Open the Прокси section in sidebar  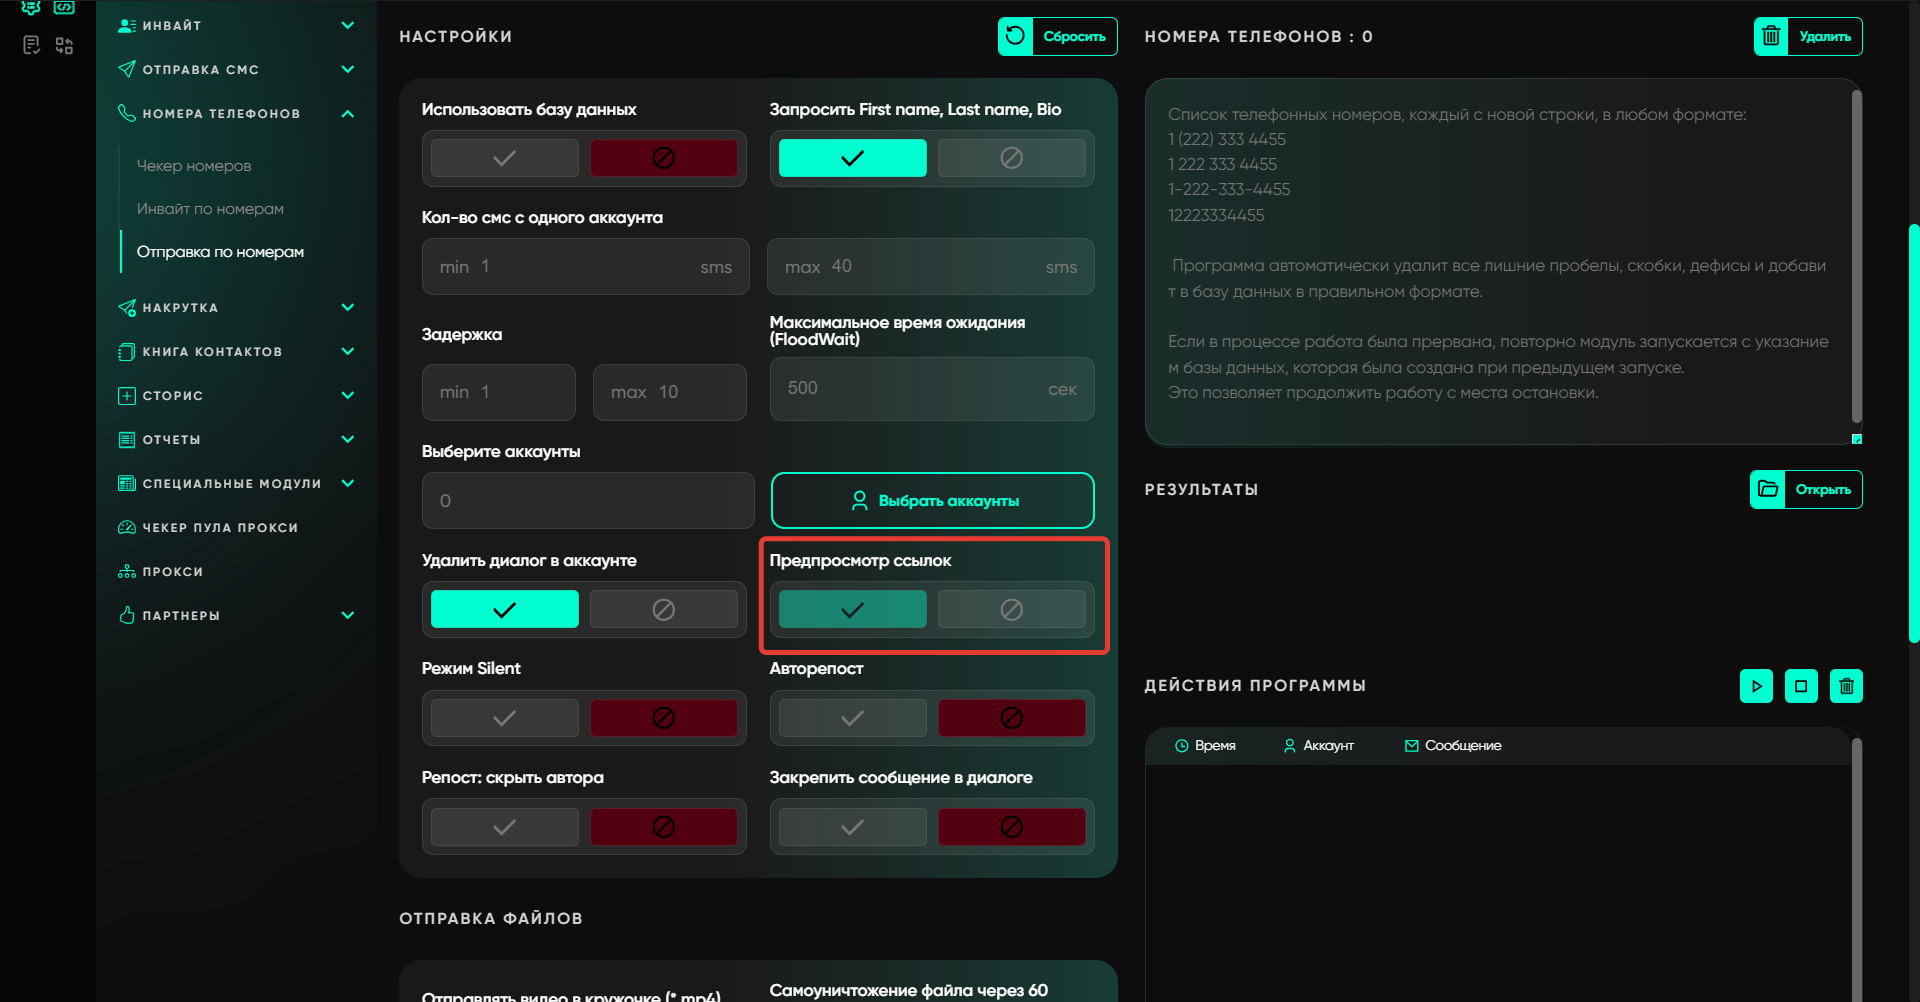coord(172,572)
